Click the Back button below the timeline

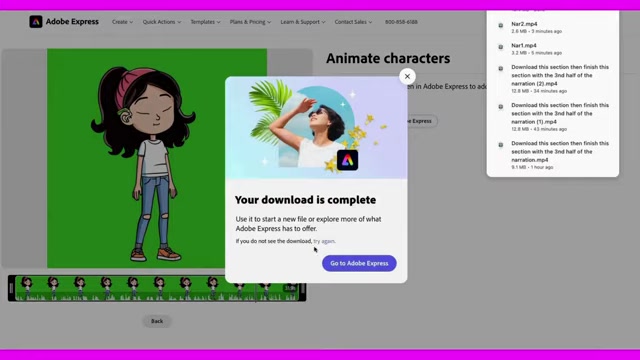(157, 321)
